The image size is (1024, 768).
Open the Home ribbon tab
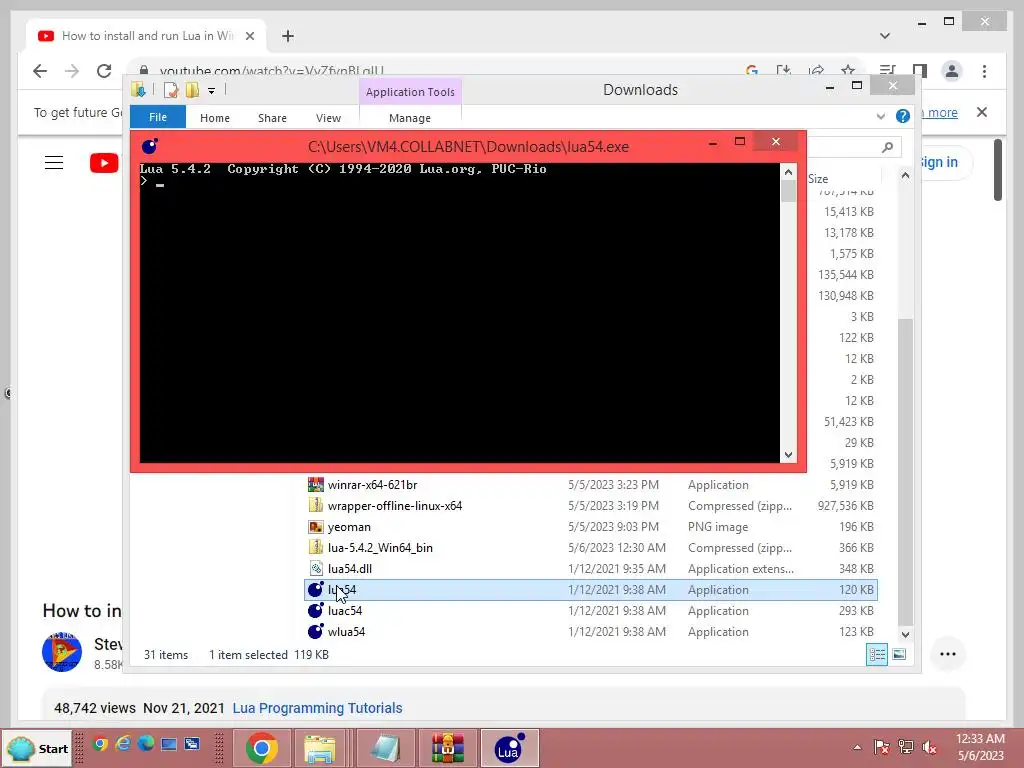click(215, 118)
